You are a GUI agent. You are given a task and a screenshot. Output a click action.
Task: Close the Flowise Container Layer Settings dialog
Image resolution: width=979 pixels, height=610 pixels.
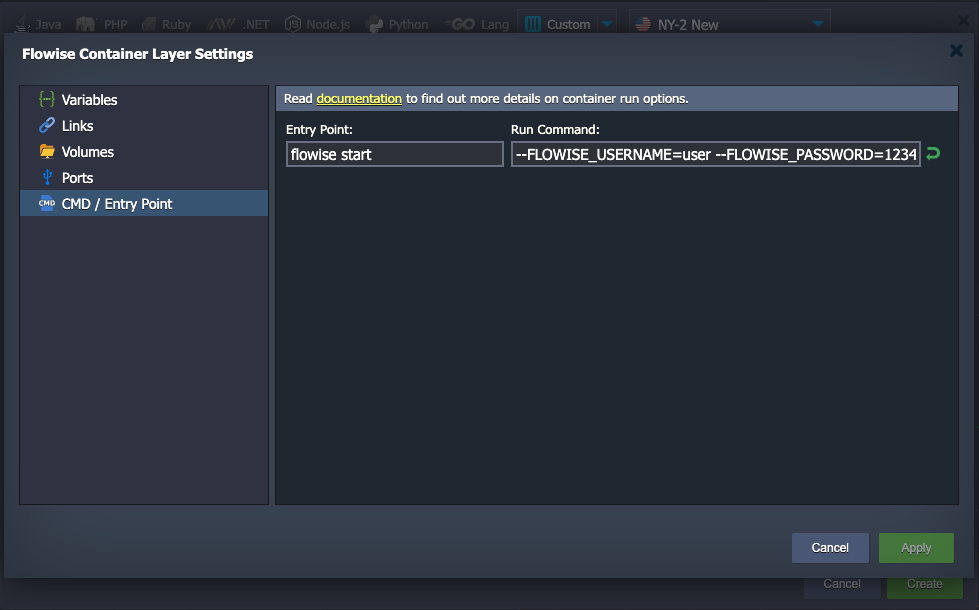(x=956, y=51)
